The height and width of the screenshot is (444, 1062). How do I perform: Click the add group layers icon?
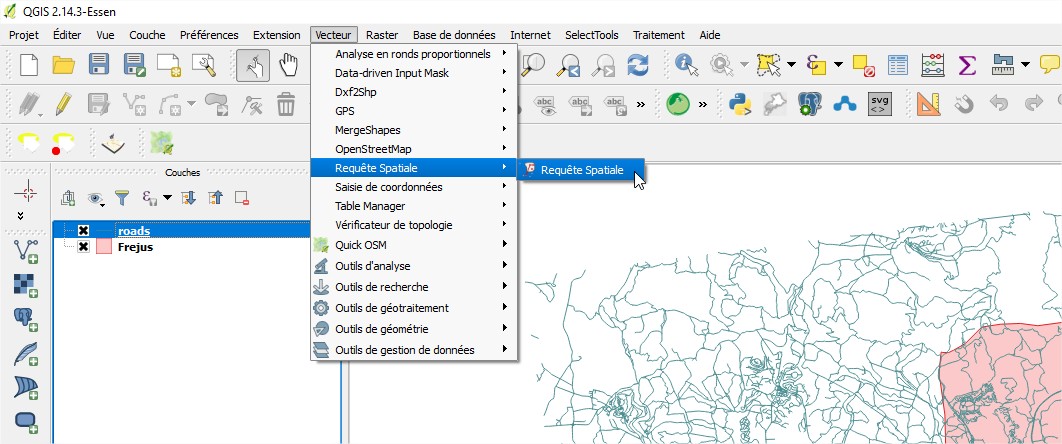[68, 198]
